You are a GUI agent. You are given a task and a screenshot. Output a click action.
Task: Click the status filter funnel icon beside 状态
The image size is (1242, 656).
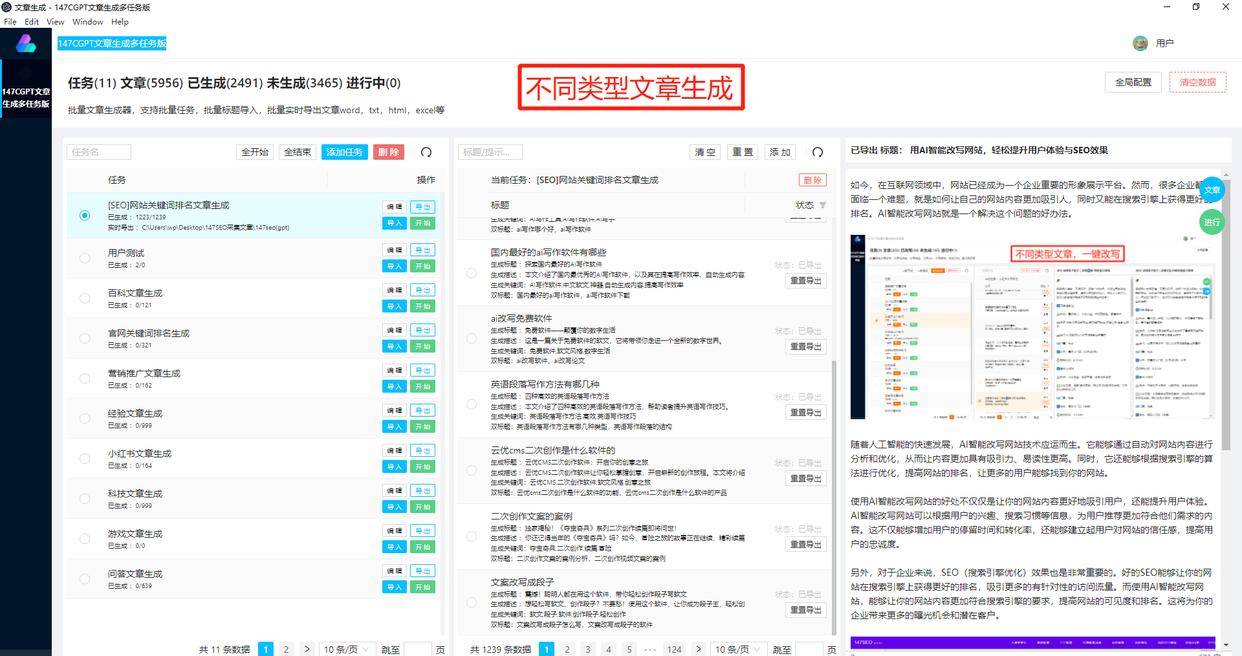click(823, 205)
